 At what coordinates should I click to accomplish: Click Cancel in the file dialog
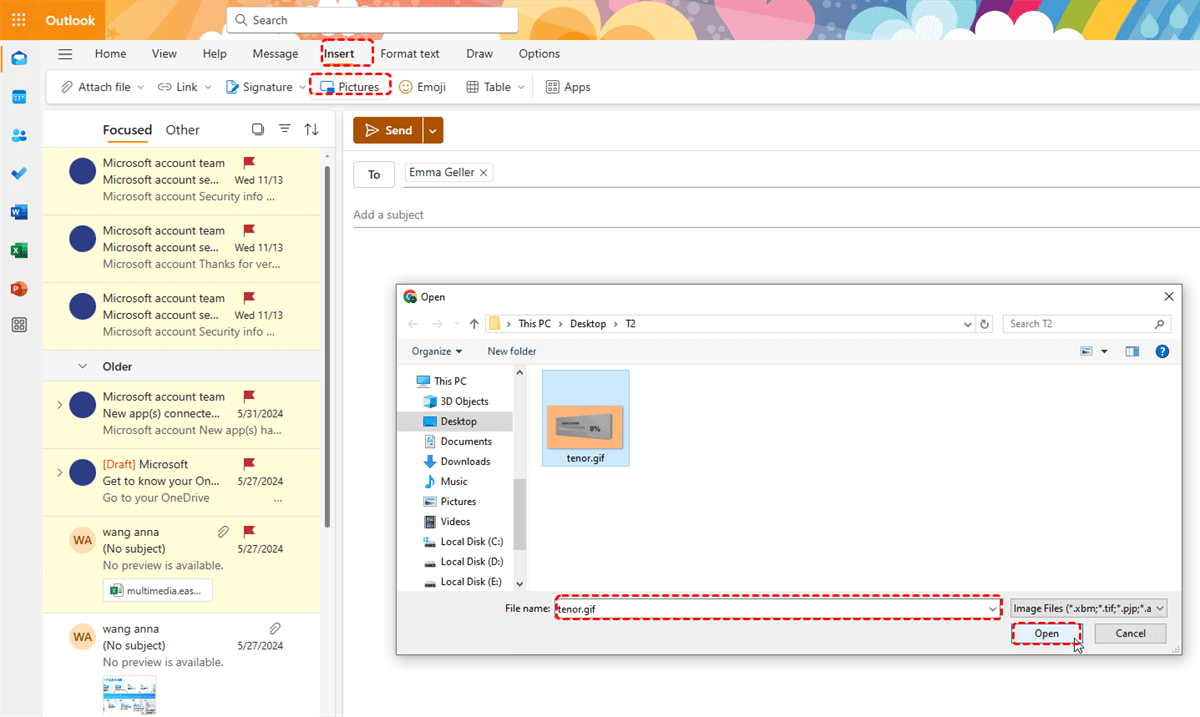click(1130, 633)
